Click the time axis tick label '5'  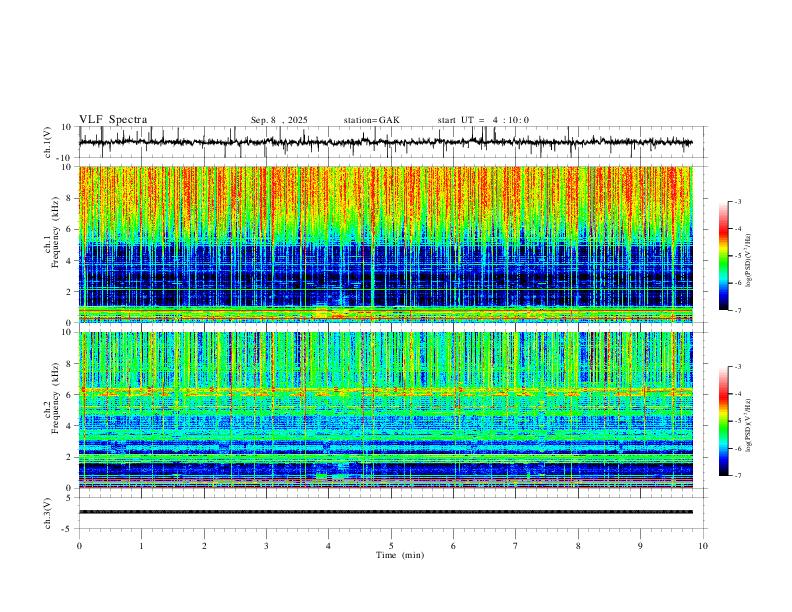point(391,546)
